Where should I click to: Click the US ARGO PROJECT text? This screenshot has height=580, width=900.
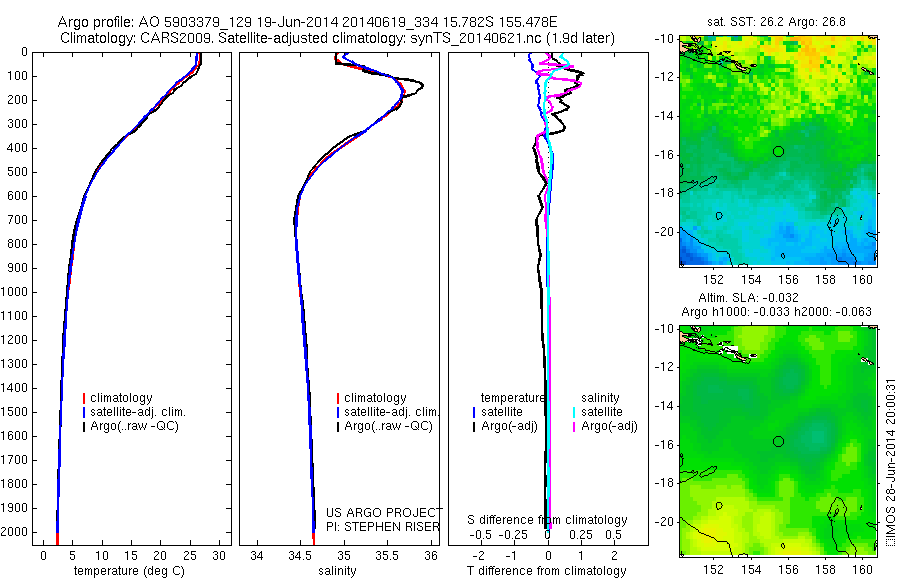point(384,512)
